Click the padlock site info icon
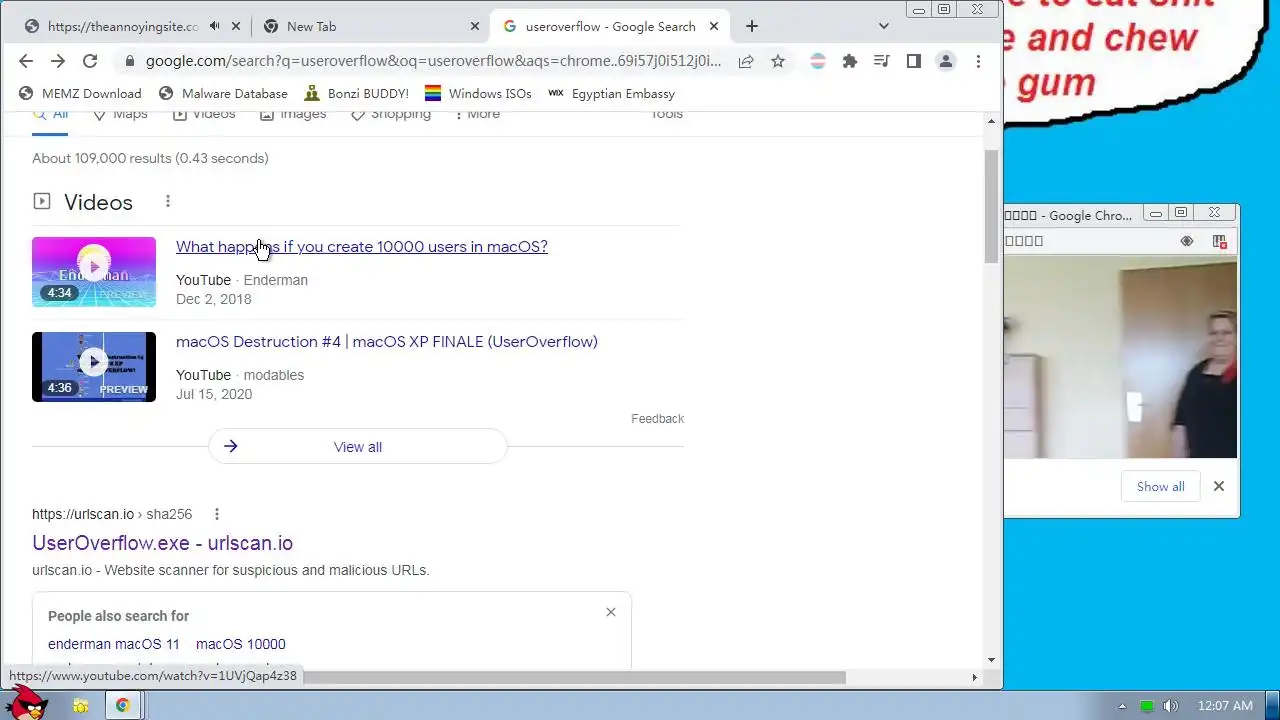 (129, 61)
